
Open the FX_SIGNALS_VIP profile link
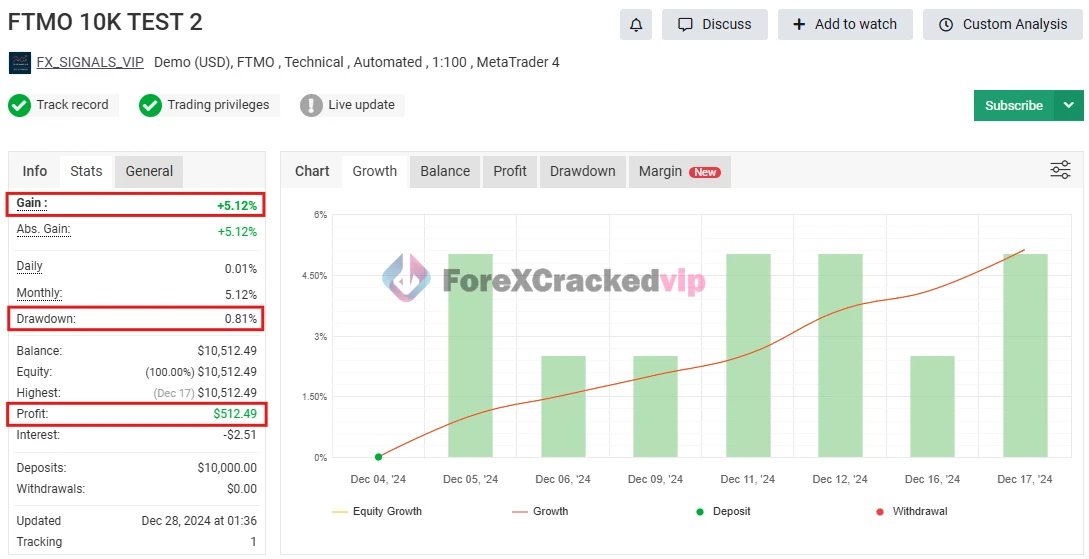pos(90,62)
